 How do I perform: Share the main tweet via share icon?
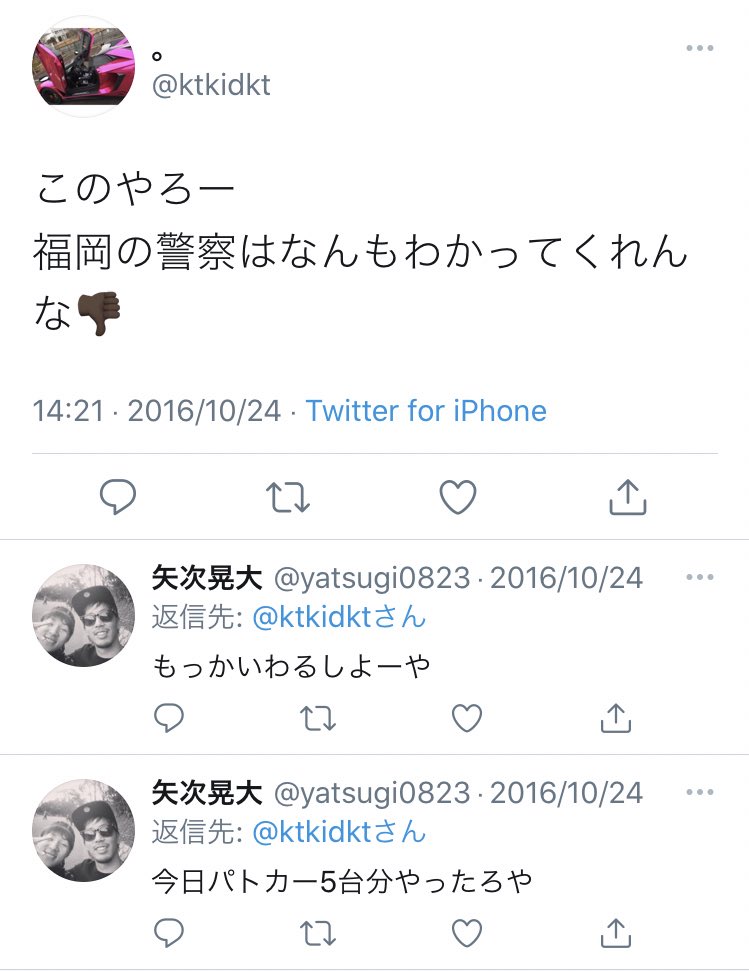point(628,497)
